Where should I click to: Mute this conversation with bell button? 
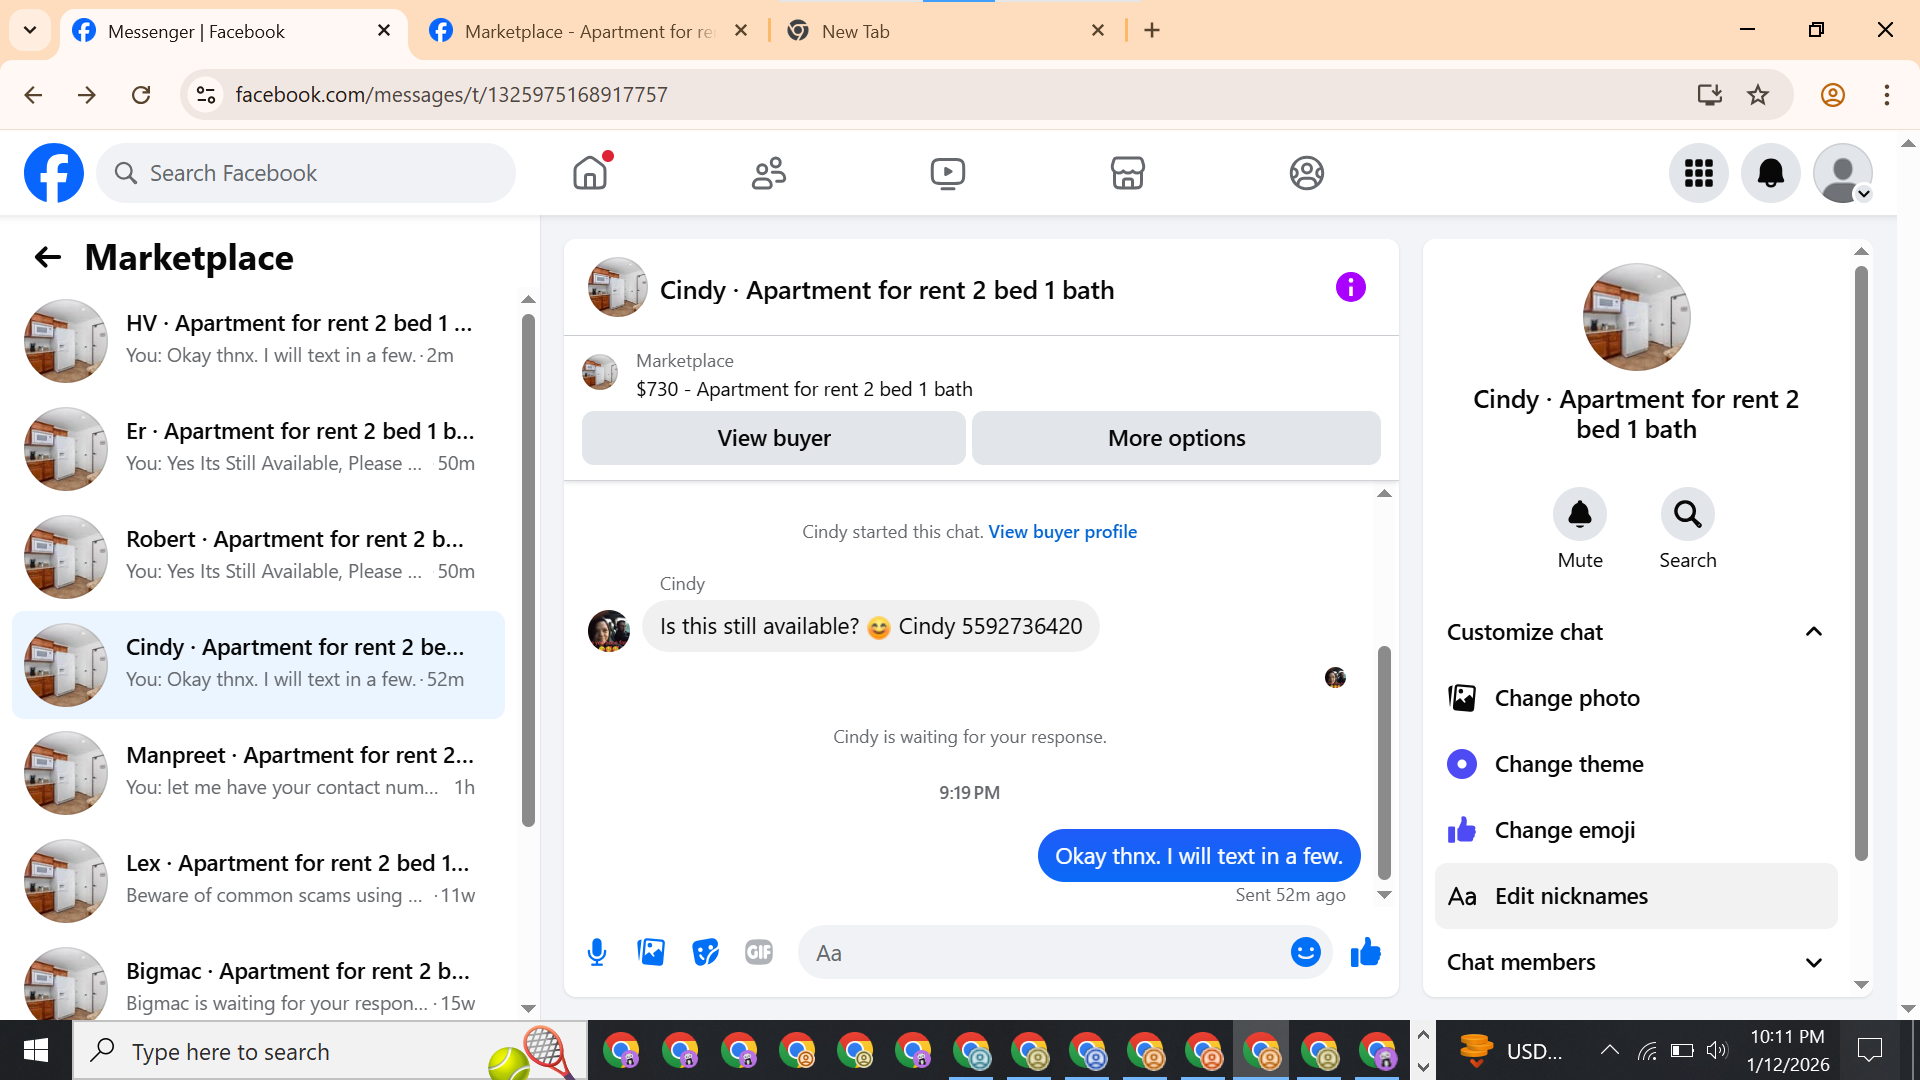tap(1579, 514)
